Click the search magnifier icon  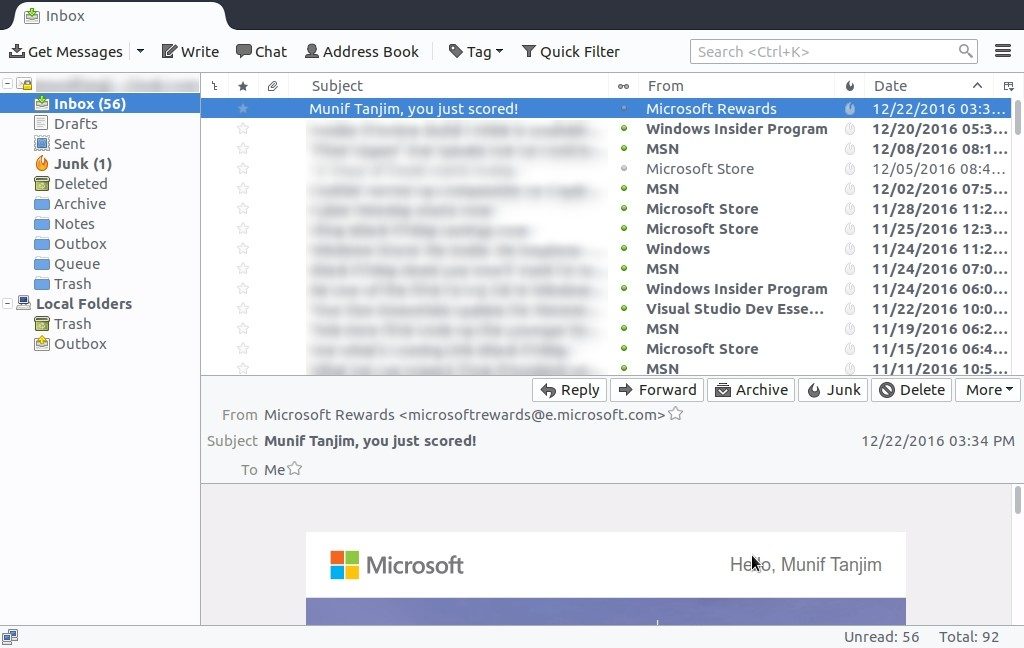pyautogui.click(x=965, y=51)
